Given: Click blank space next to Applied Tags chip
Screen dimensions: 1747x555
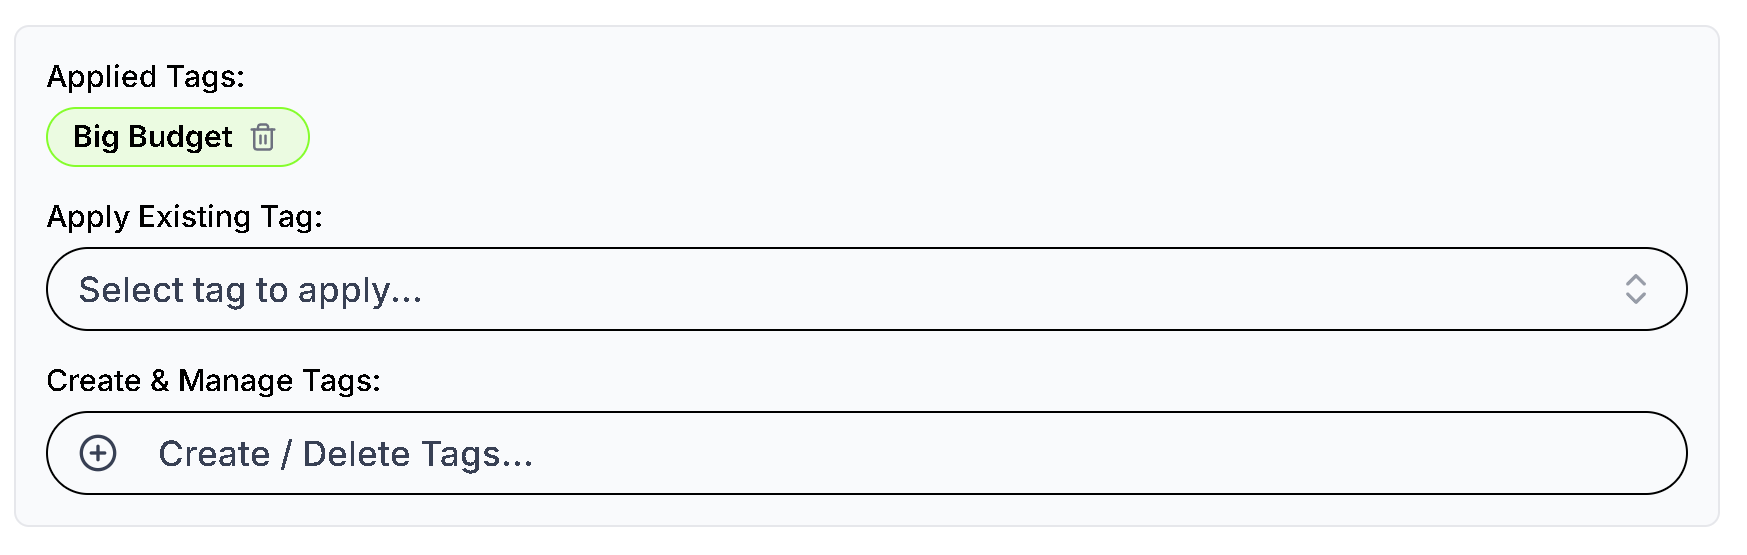Looking at the screenshot, I should (x=1000, y=137).
